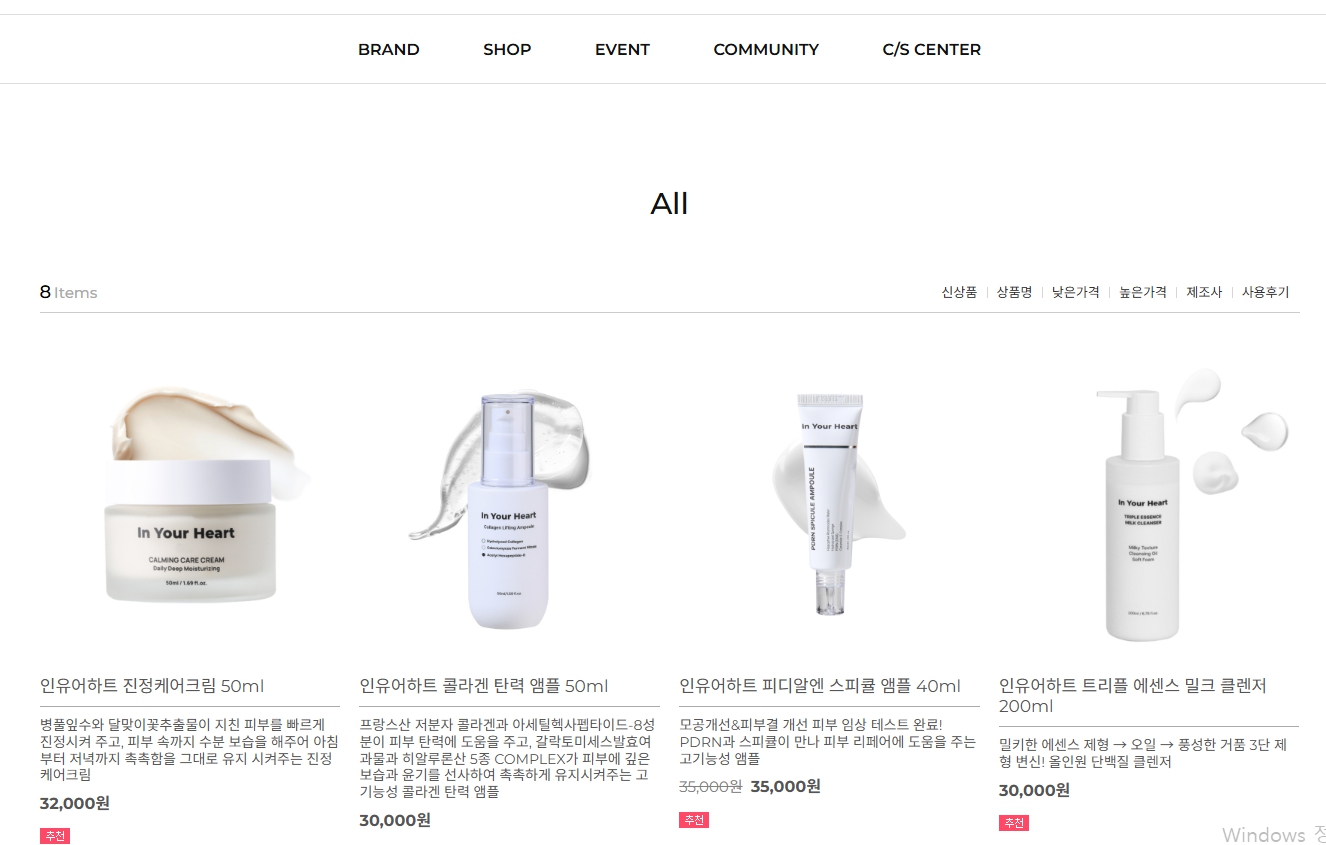This screenshot has width=1326, height=845.
Task: Go to the EVENT menu
Action: (622, 49)
